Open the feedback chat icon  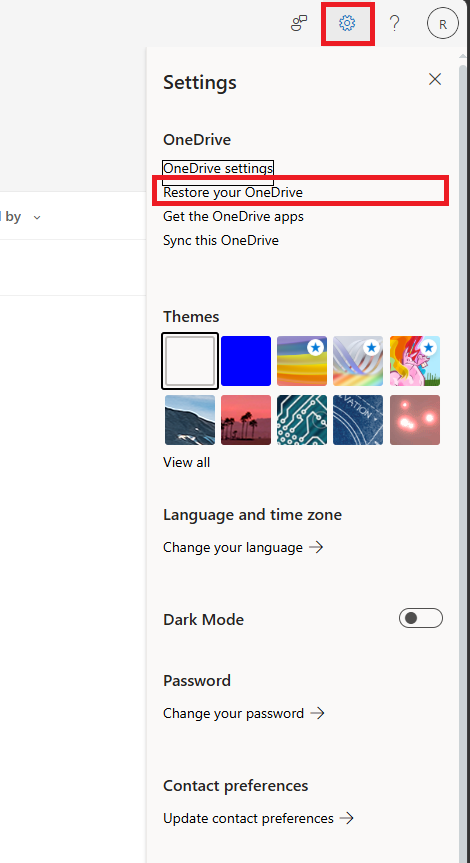click(x=299, y=23)
